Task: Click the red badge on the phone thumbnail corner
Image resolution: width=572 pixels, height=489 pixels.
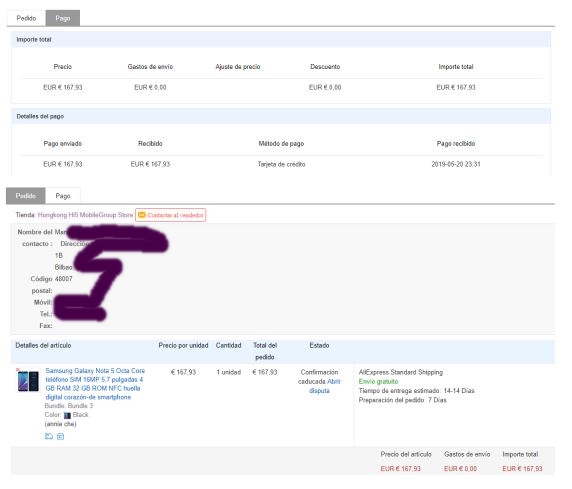Action: pyautogui.click(x=17, y=370)
